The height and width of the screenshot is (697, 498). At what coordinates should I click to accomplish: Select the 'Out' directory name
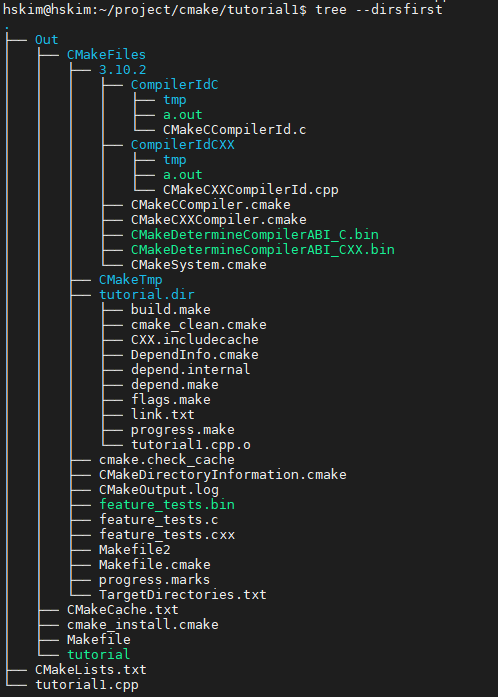(47, 40)
